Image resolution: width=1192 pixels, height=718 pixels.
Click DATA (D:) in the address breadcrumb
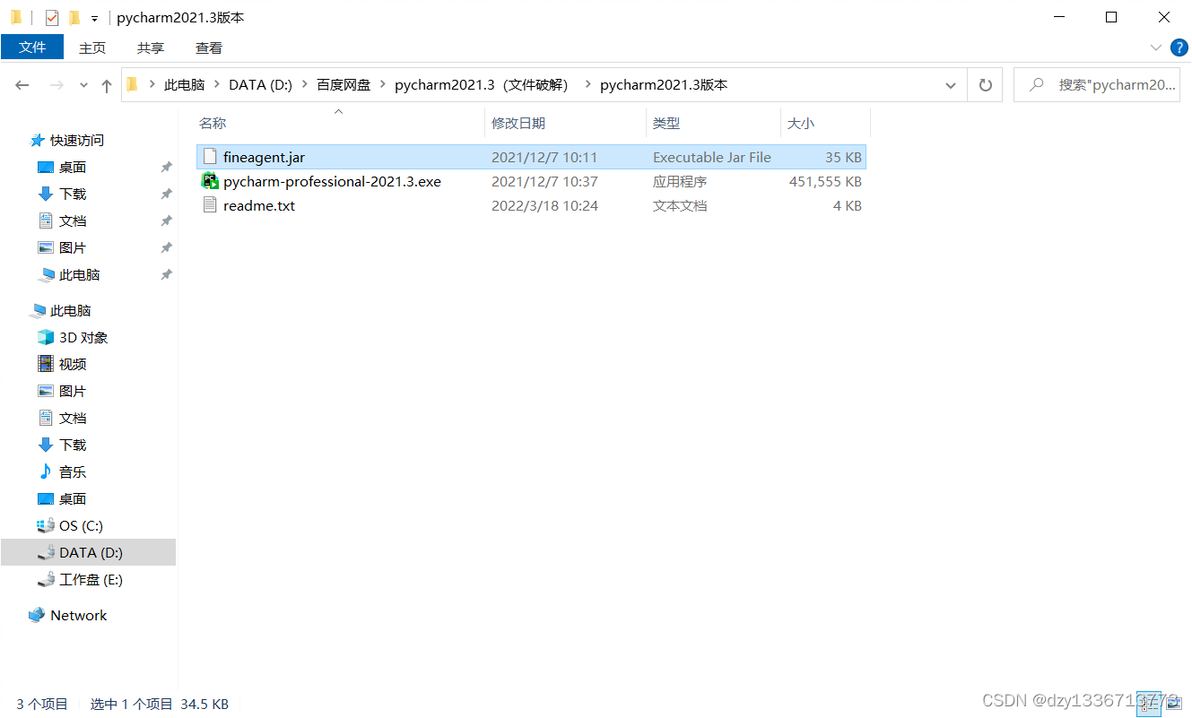point(260,85)
